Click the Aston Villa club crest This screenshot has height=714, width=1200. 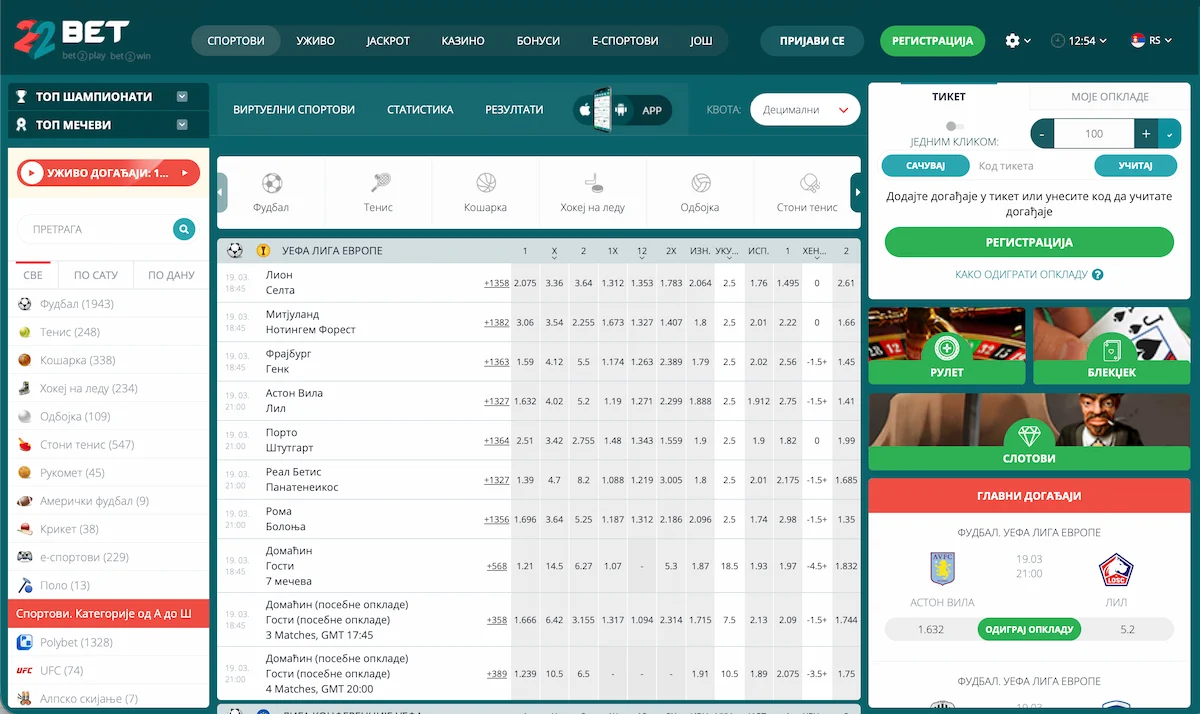tap(943, 569)
